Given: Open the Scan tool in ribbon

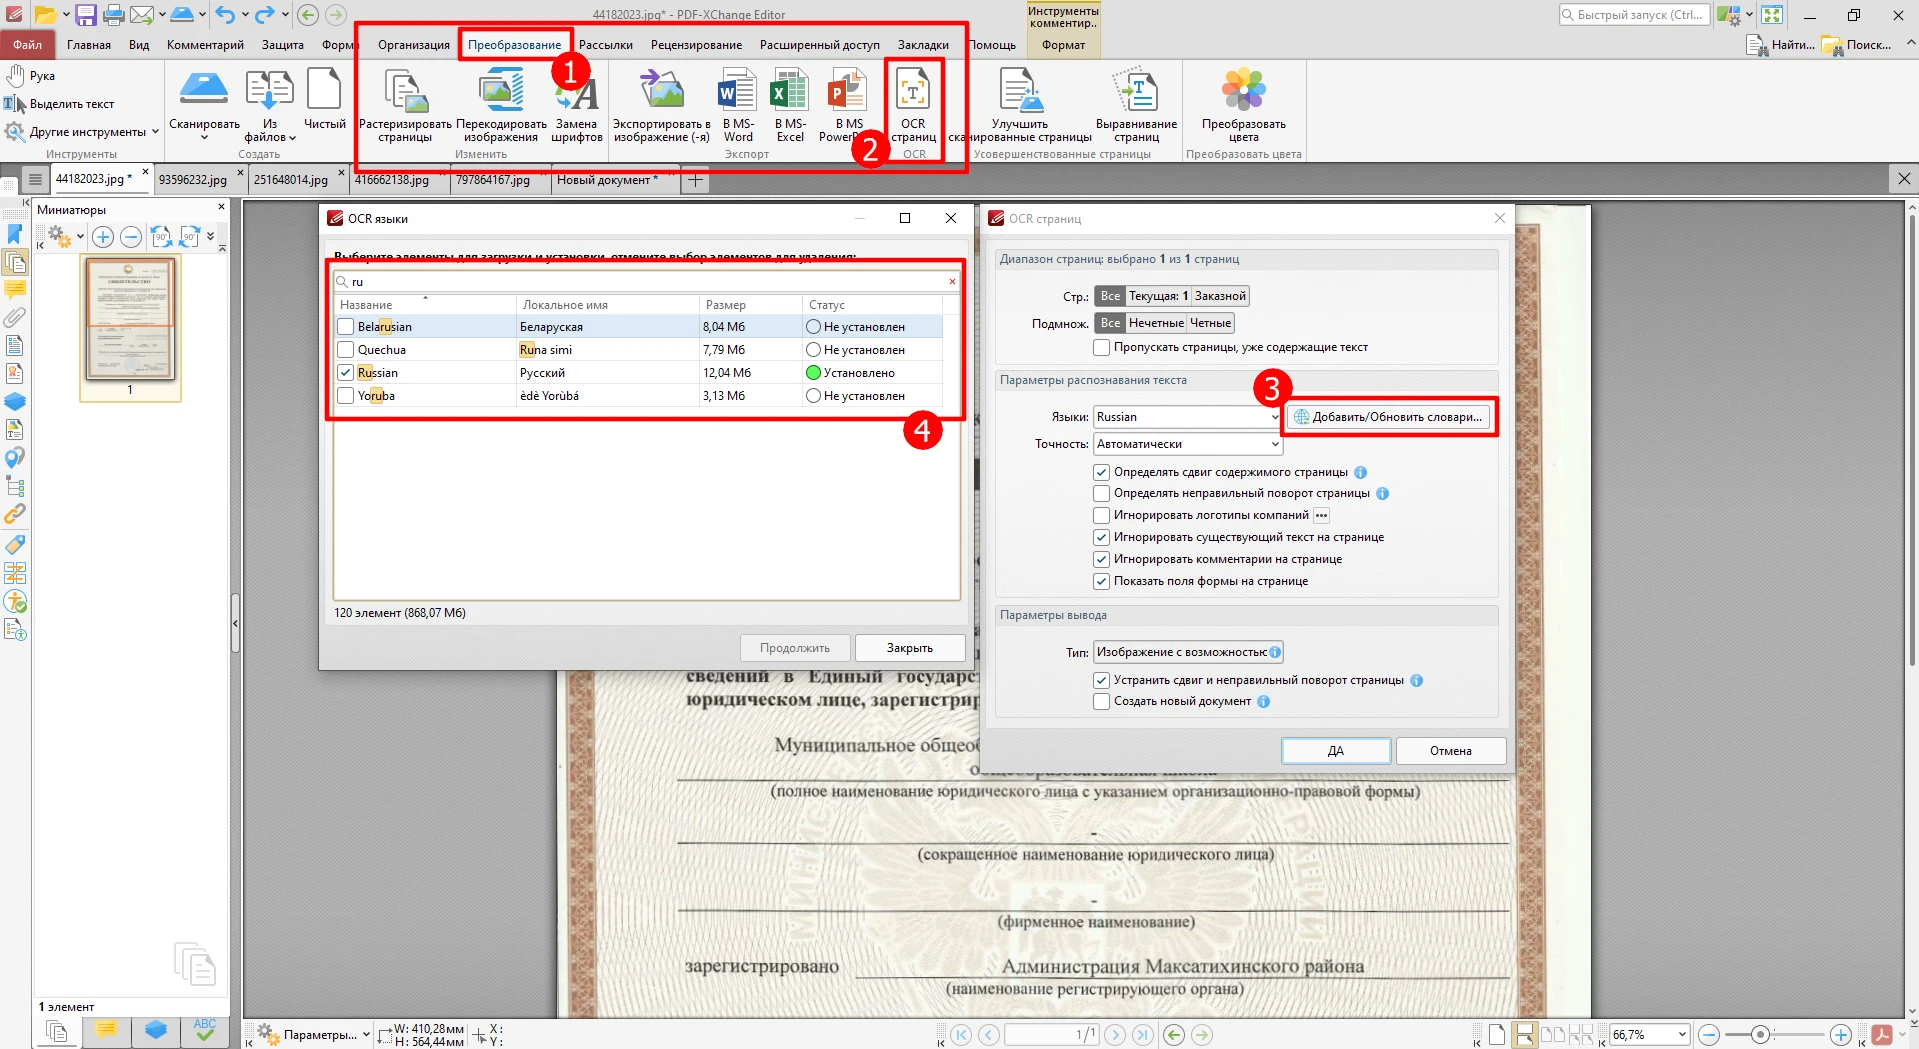Looking at the screenshot, I should (x=204, y=95).
